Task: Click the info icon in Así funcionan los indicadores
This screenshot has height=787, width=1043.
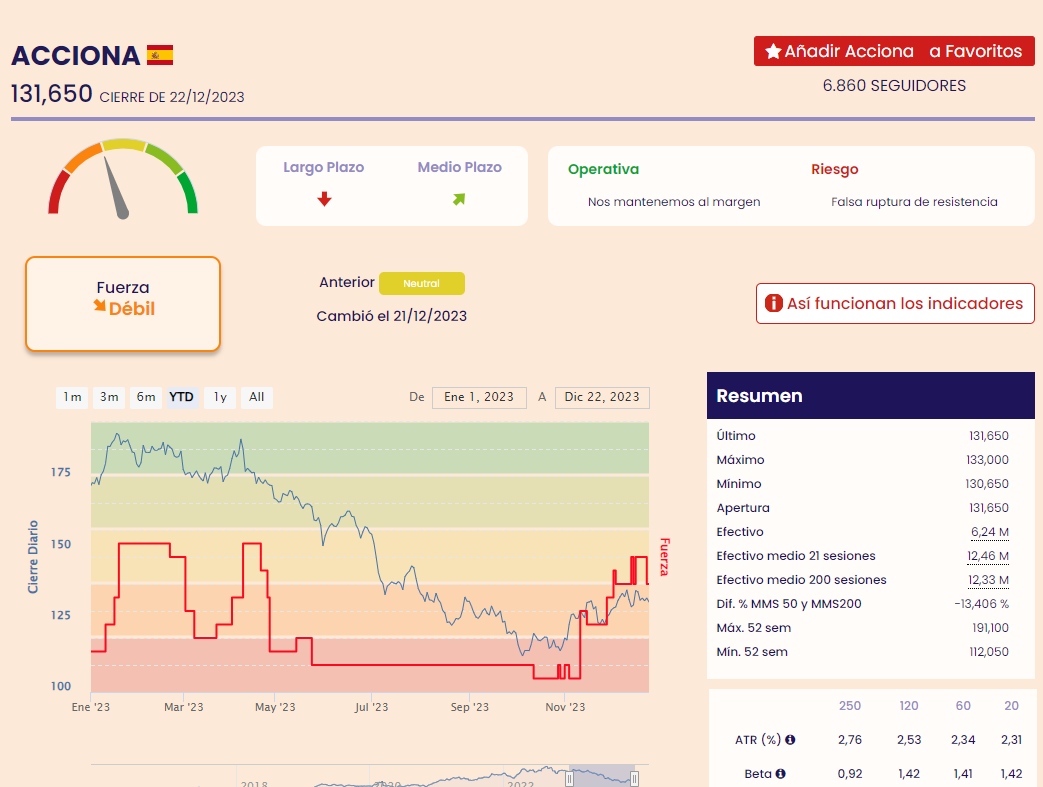Action: (x=774, y=303)
